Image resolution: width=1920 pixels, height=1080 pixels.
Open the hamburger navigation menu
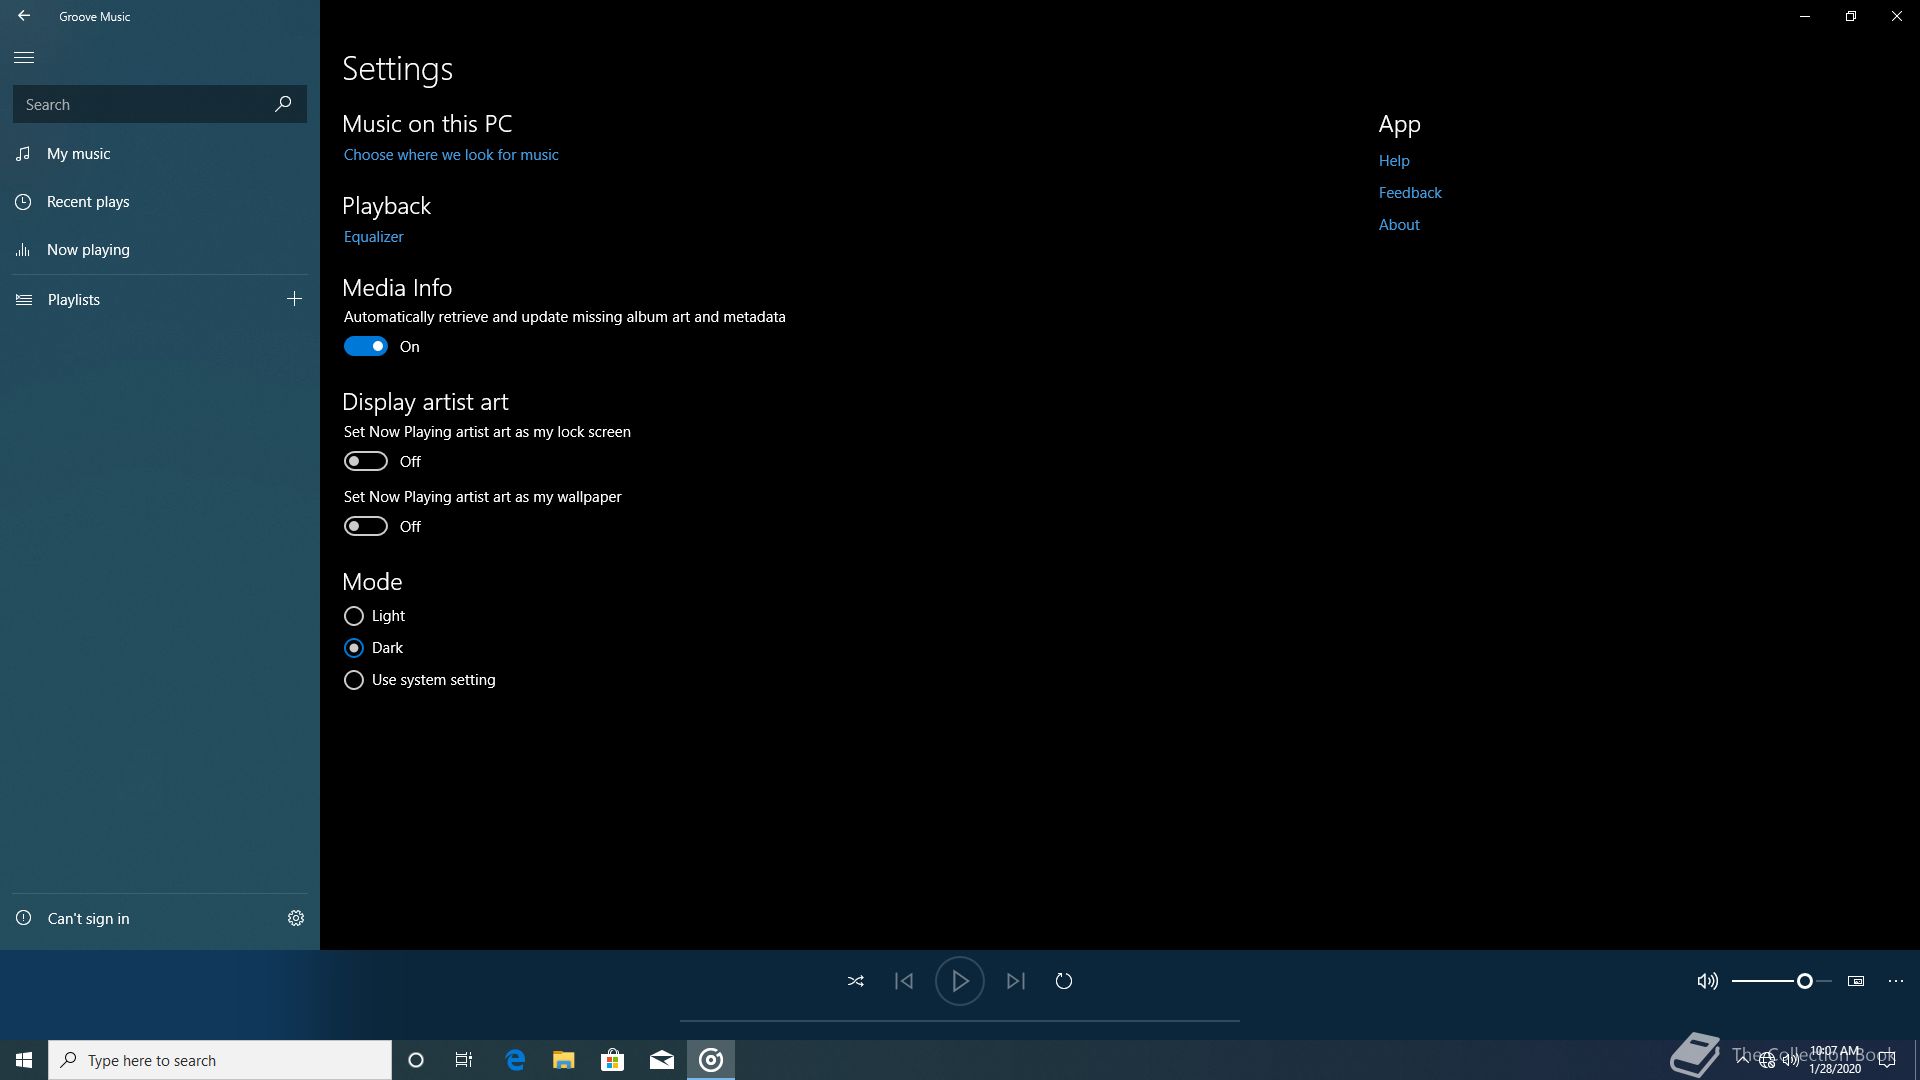click(24, 58)
